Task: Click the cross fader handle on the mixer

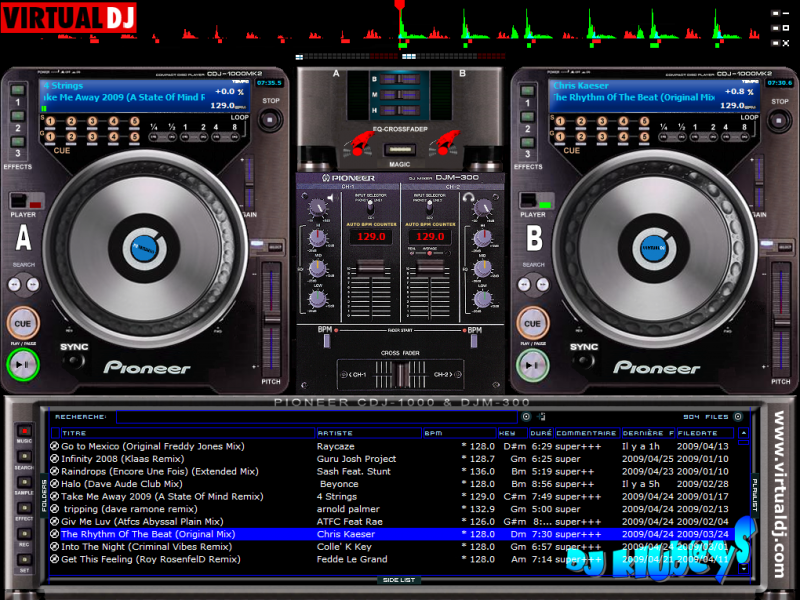Action: [403, 374]
